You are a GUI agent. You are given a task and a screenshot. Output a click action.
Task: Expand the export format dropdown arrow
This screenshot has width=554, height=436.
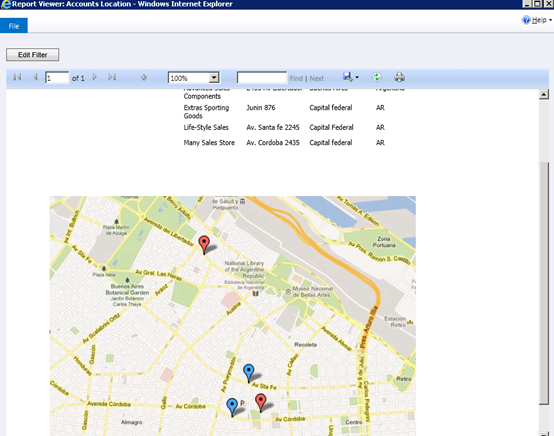point(357,77)
